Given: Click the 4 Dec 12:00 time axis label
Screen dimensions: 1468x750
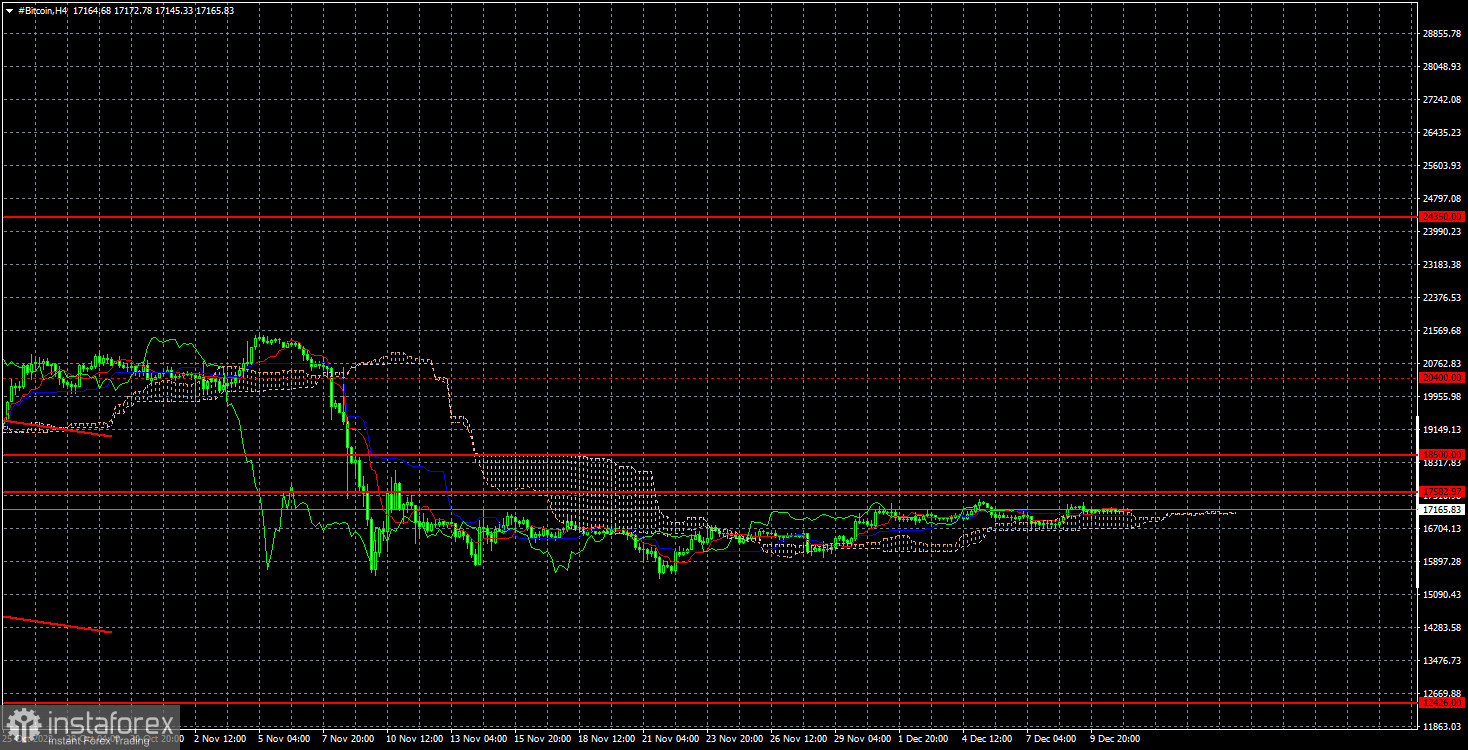Looking at the screenshot, I should pos(987,739).
